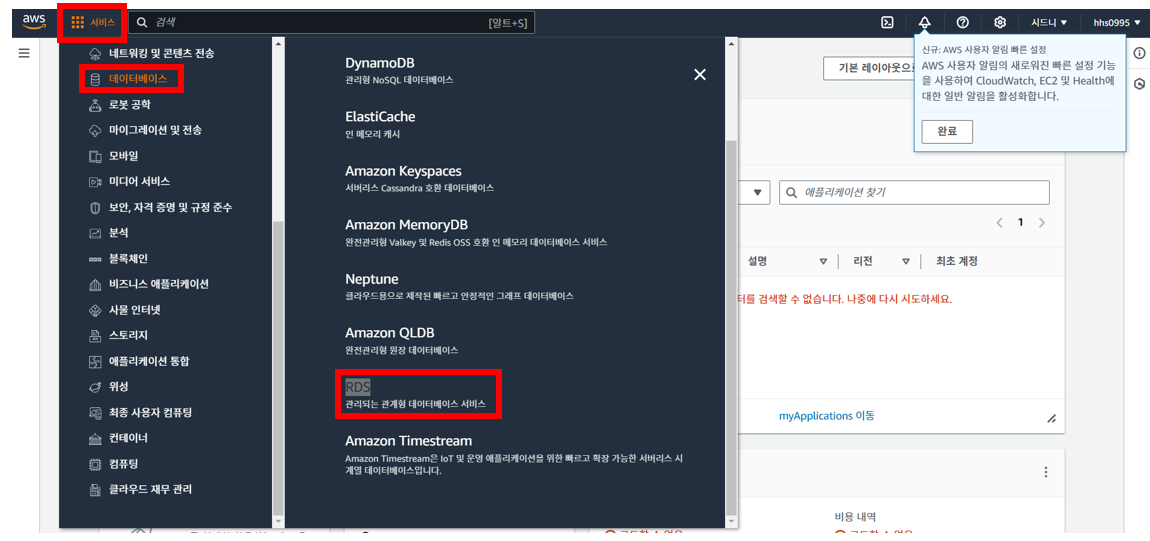Click 기본 레이아웃 reset button
The width and height of the screenshot is (1150, 541).
(x=867, y=68)
